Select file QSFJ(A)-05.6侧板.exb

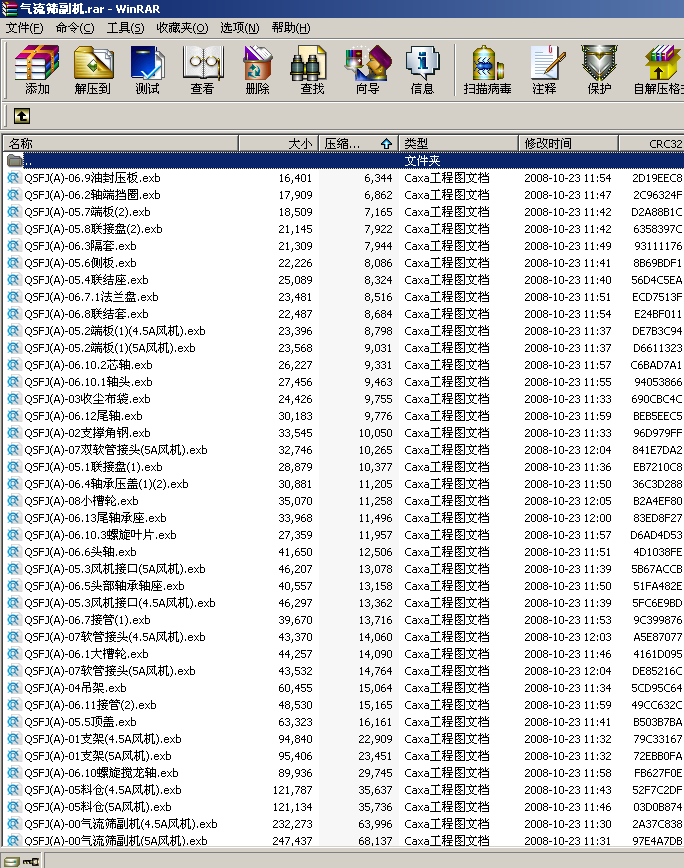[x=80, y=263]
